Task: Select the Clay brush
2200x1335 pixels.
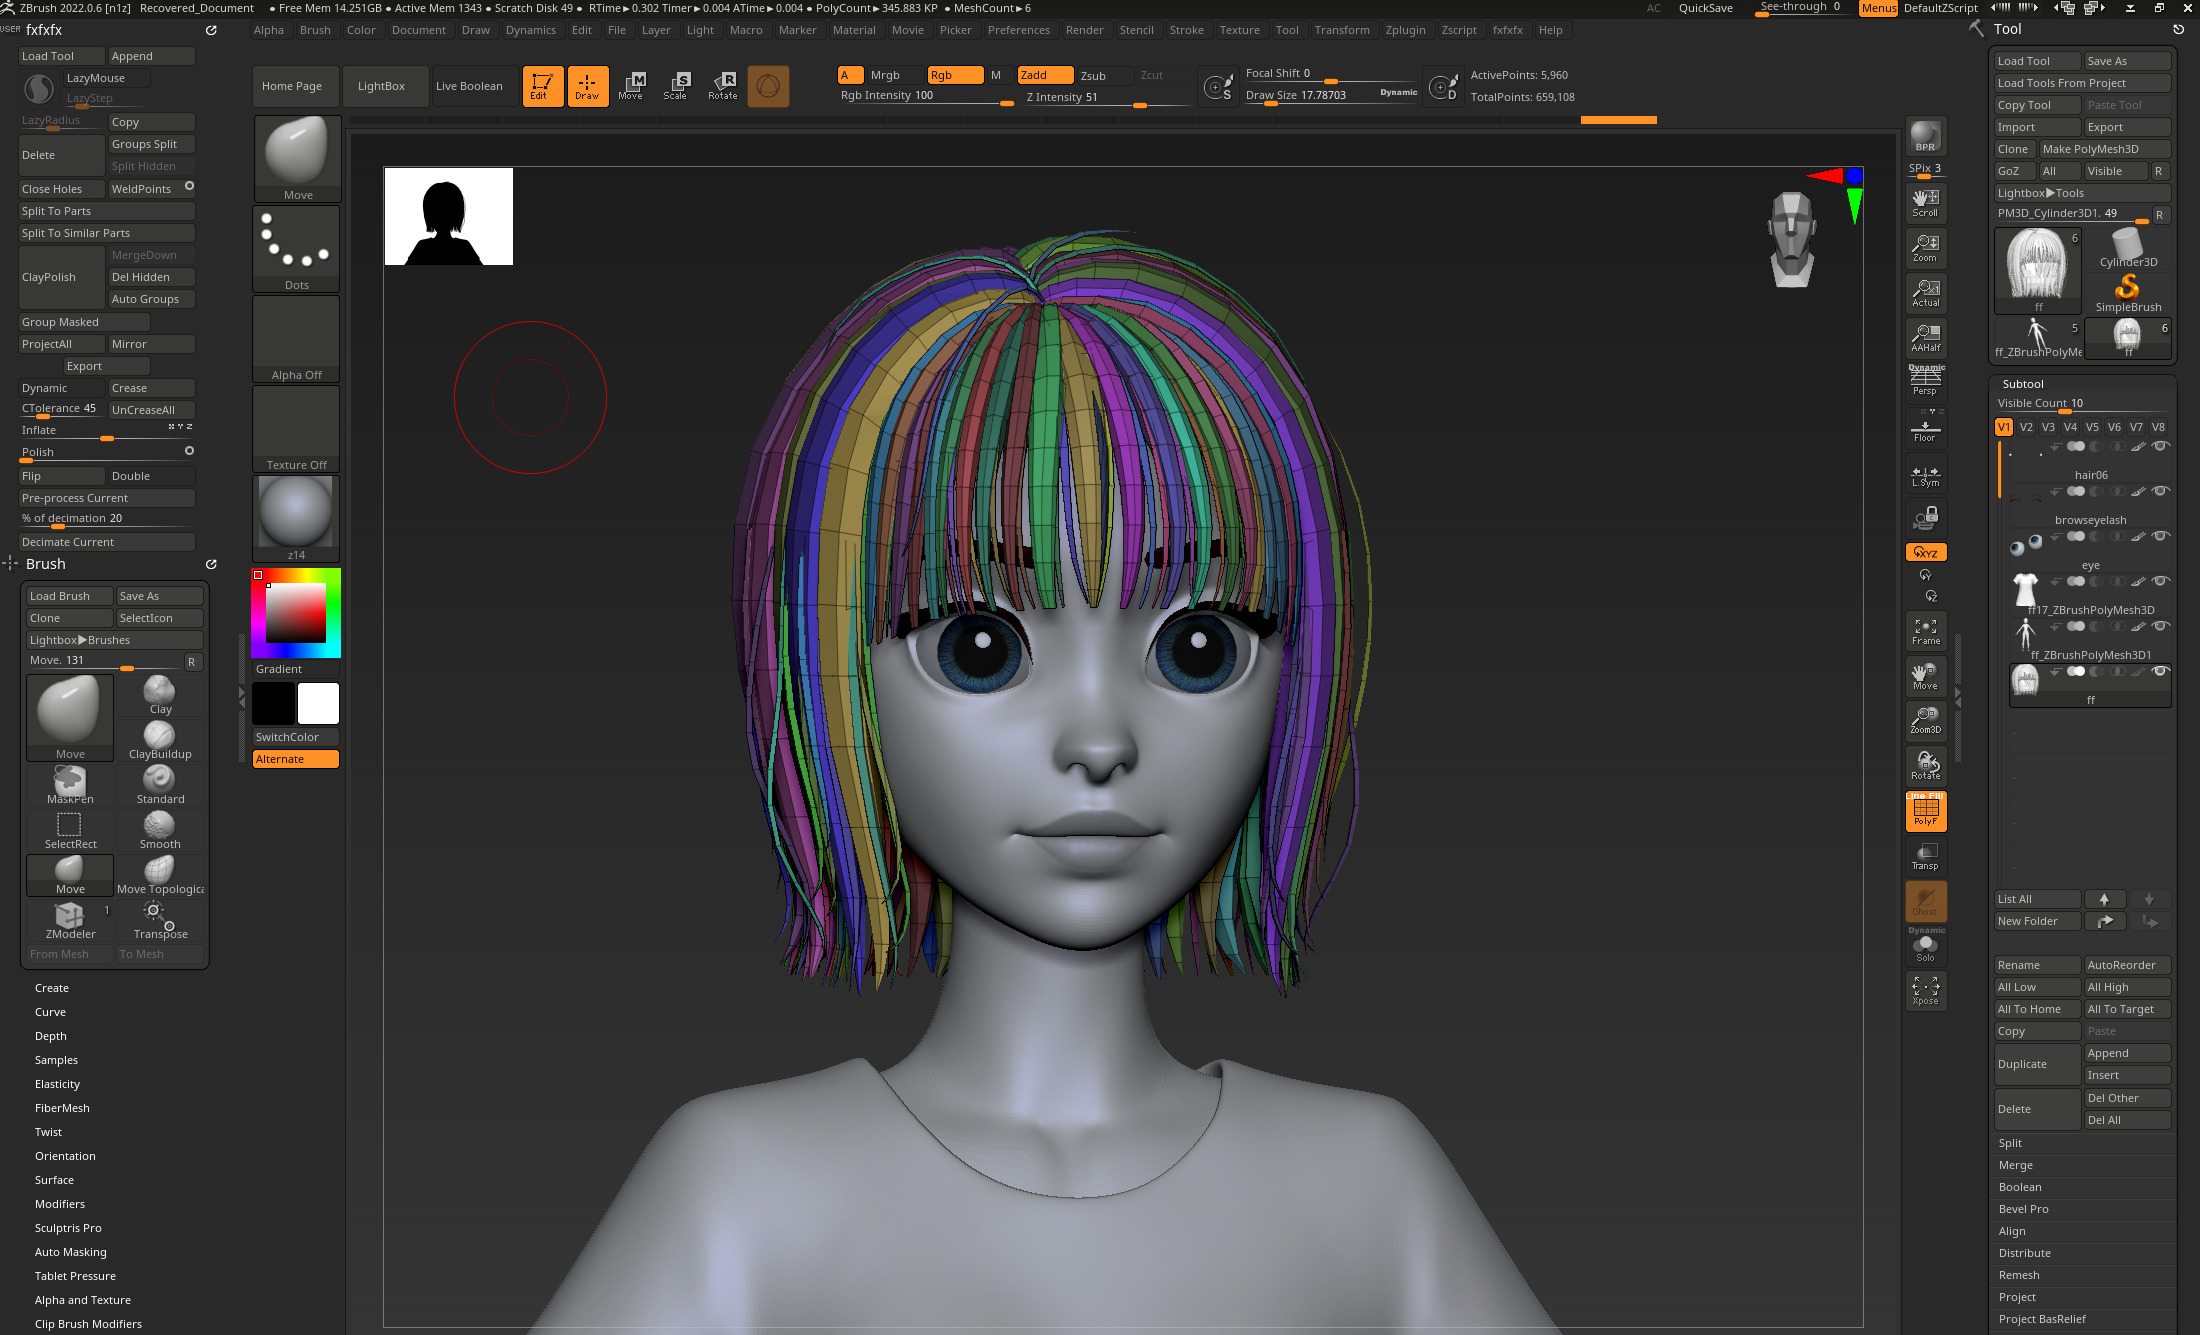Action: click(x=160, y=695)
